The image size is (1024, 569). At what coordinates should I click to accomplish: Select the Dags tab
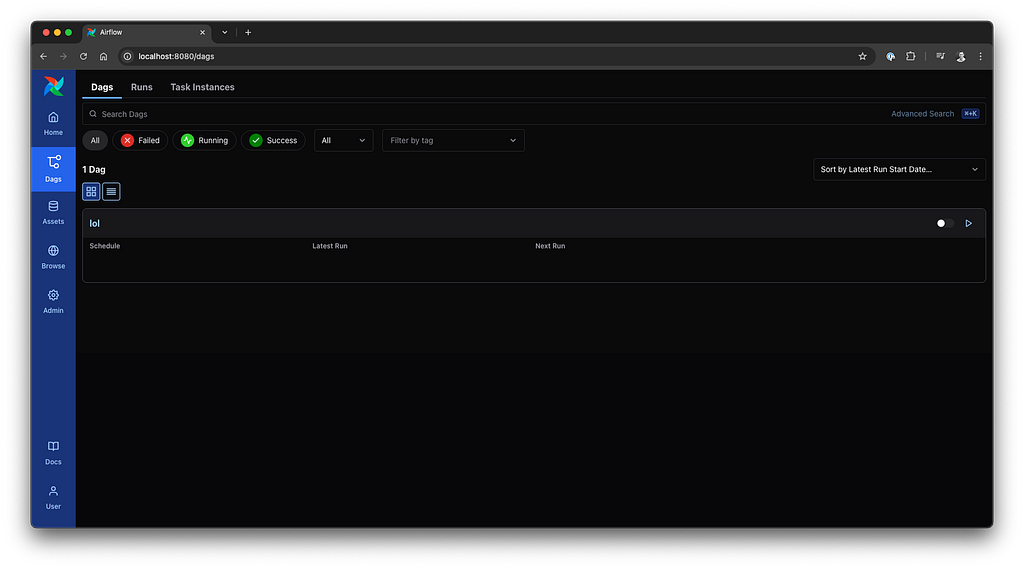pyautogui.click(x=102, y=87)
